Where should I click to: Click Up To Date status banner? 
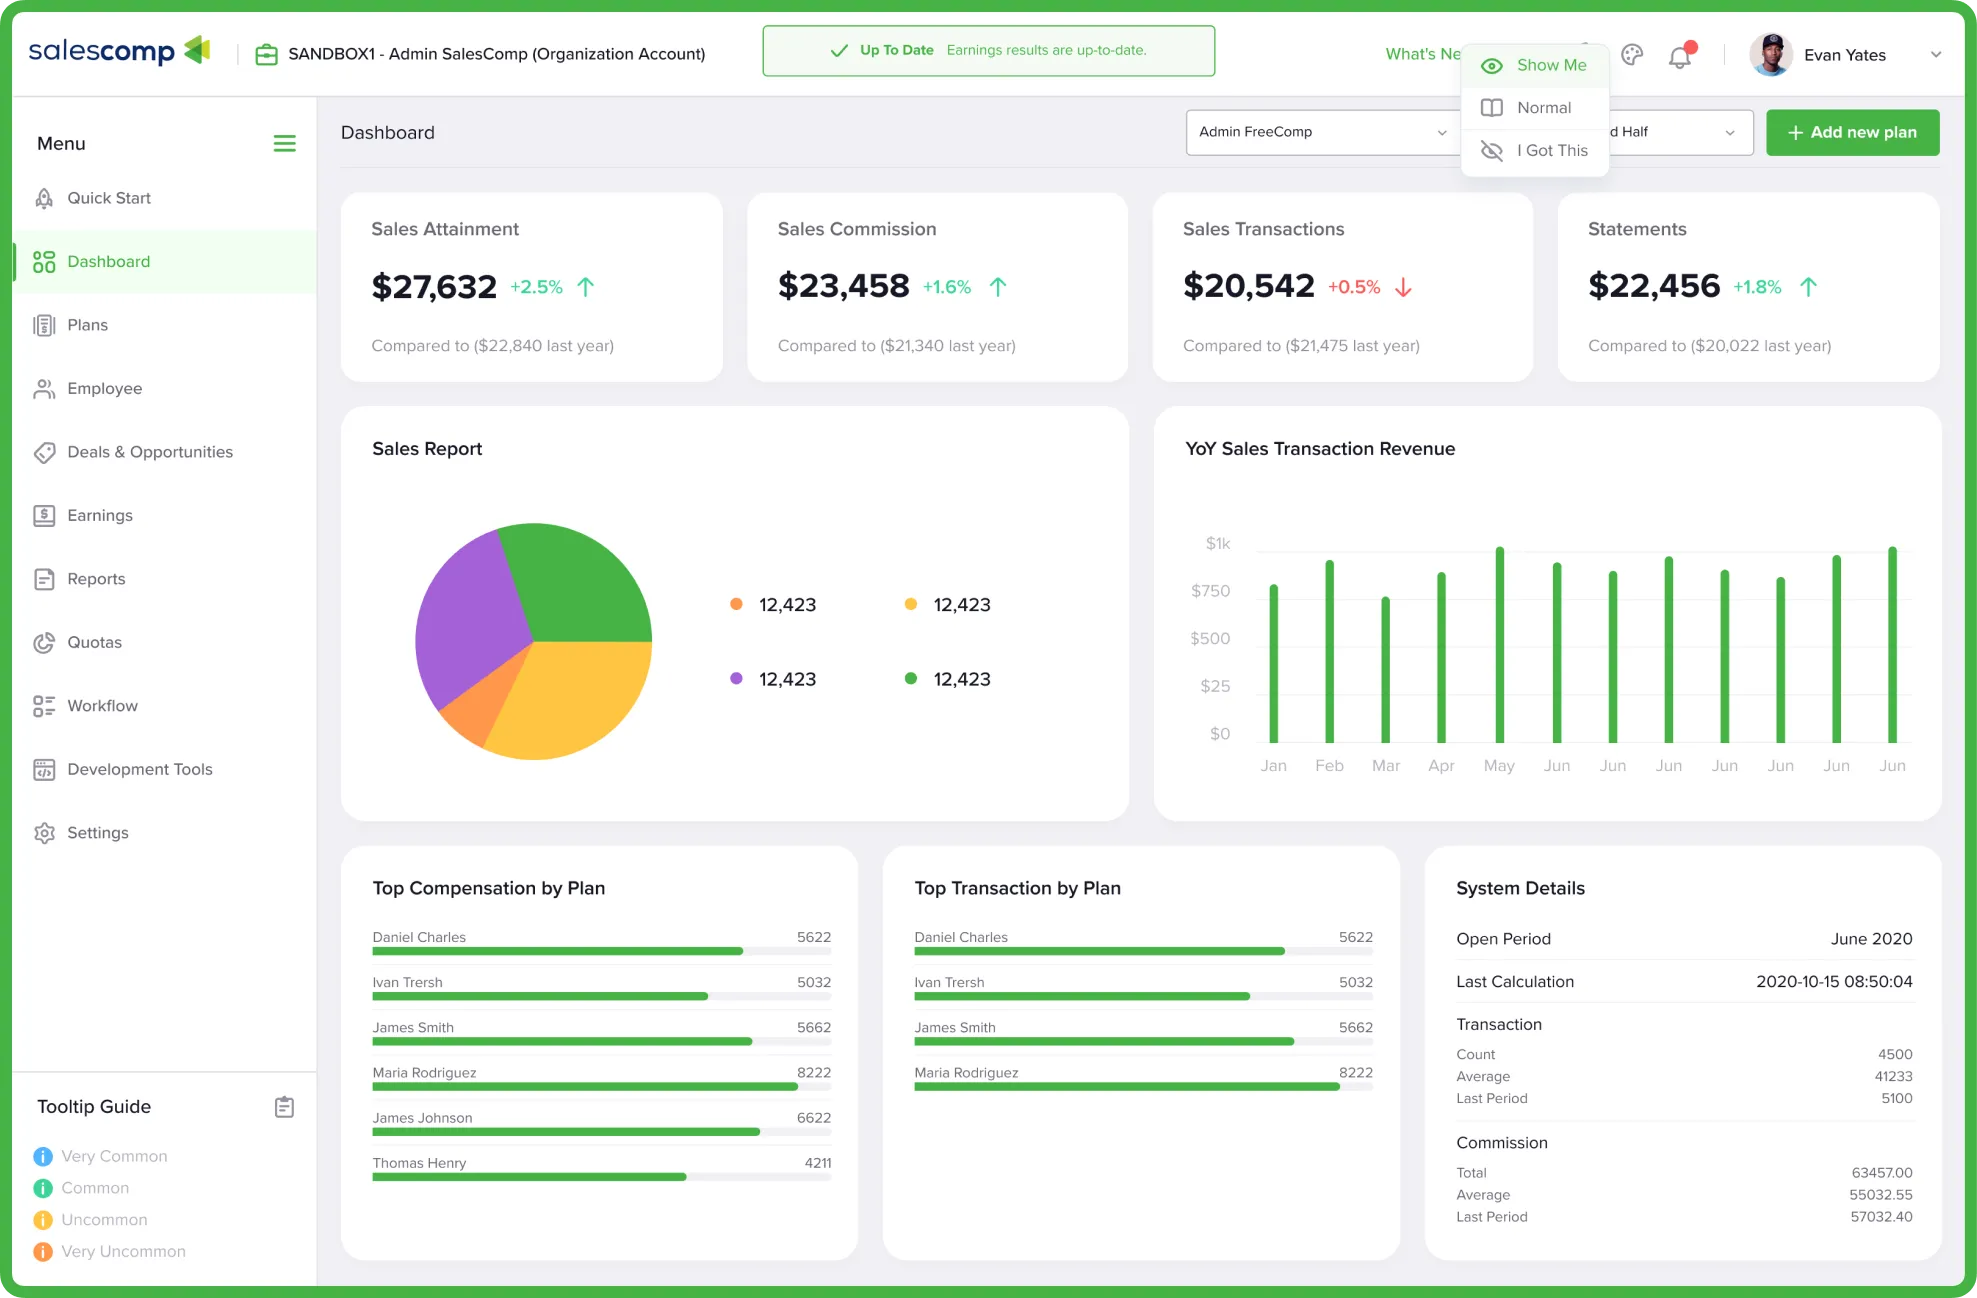pos(988,51)
